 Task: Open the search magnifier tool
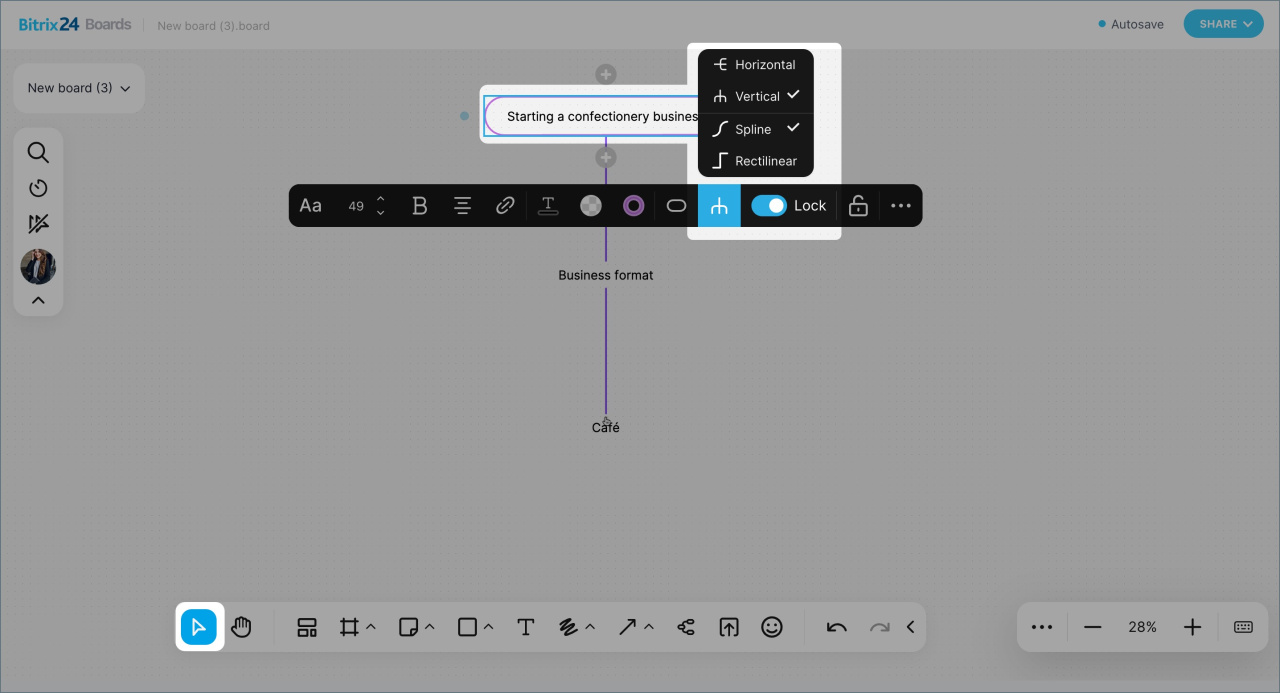[x=38, y=153]
